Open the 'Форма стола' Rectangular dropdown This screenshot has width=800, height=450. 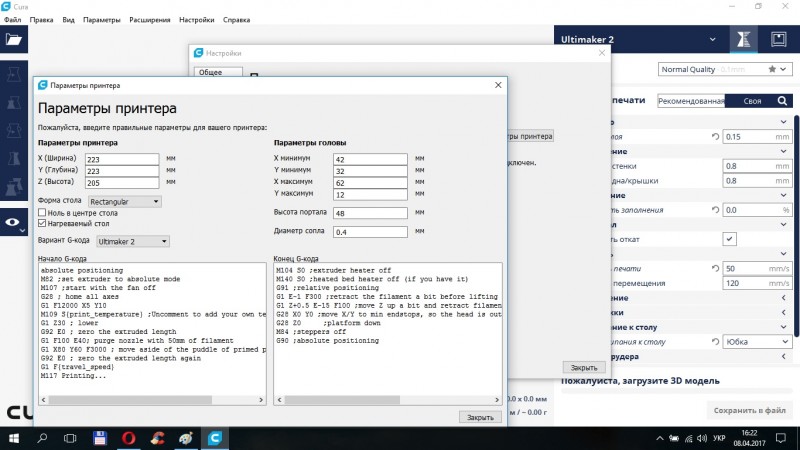click(x=124, y=201)
